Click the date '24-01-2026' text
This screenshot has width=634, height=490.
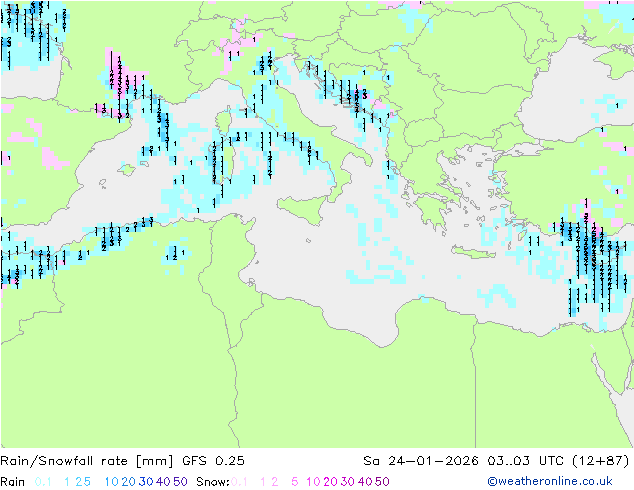pos(433,461)
